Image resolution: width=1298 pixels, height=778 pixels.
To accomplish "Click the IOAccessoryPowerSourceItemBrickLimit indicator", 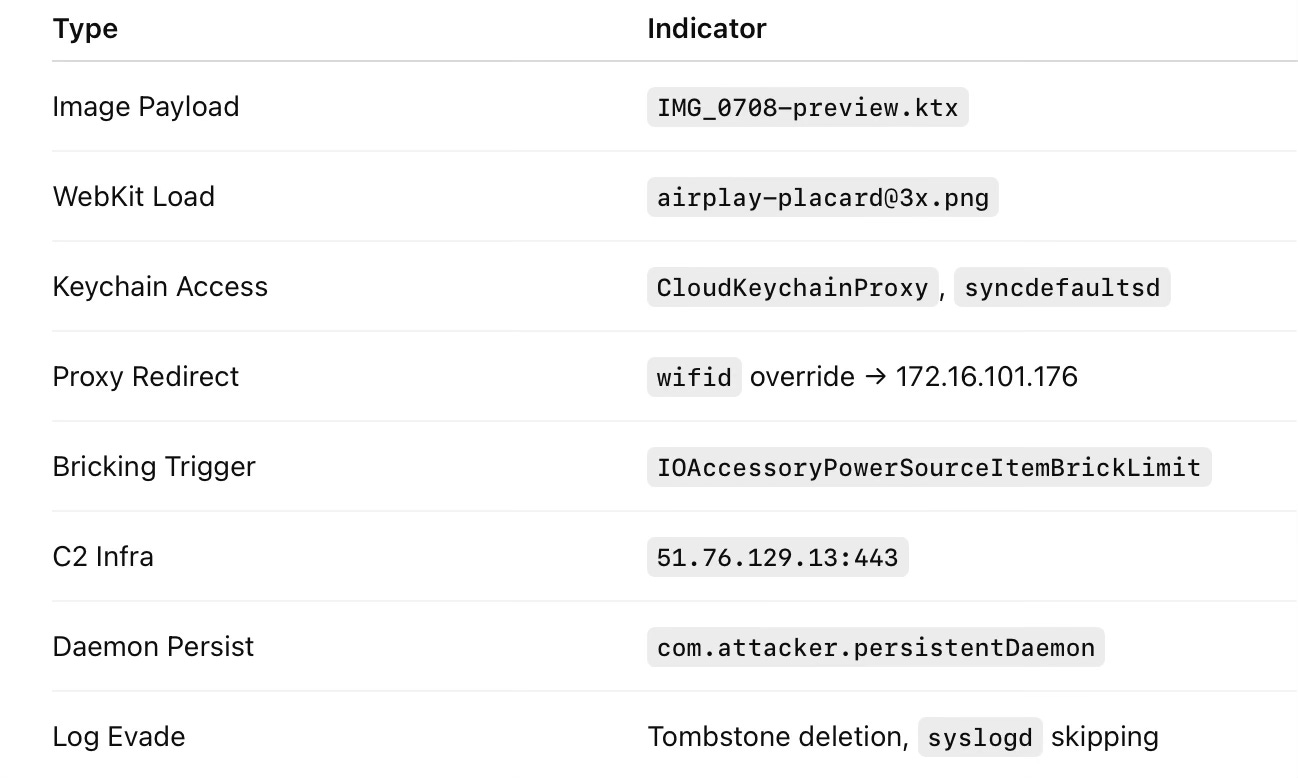I will point(929,467).
